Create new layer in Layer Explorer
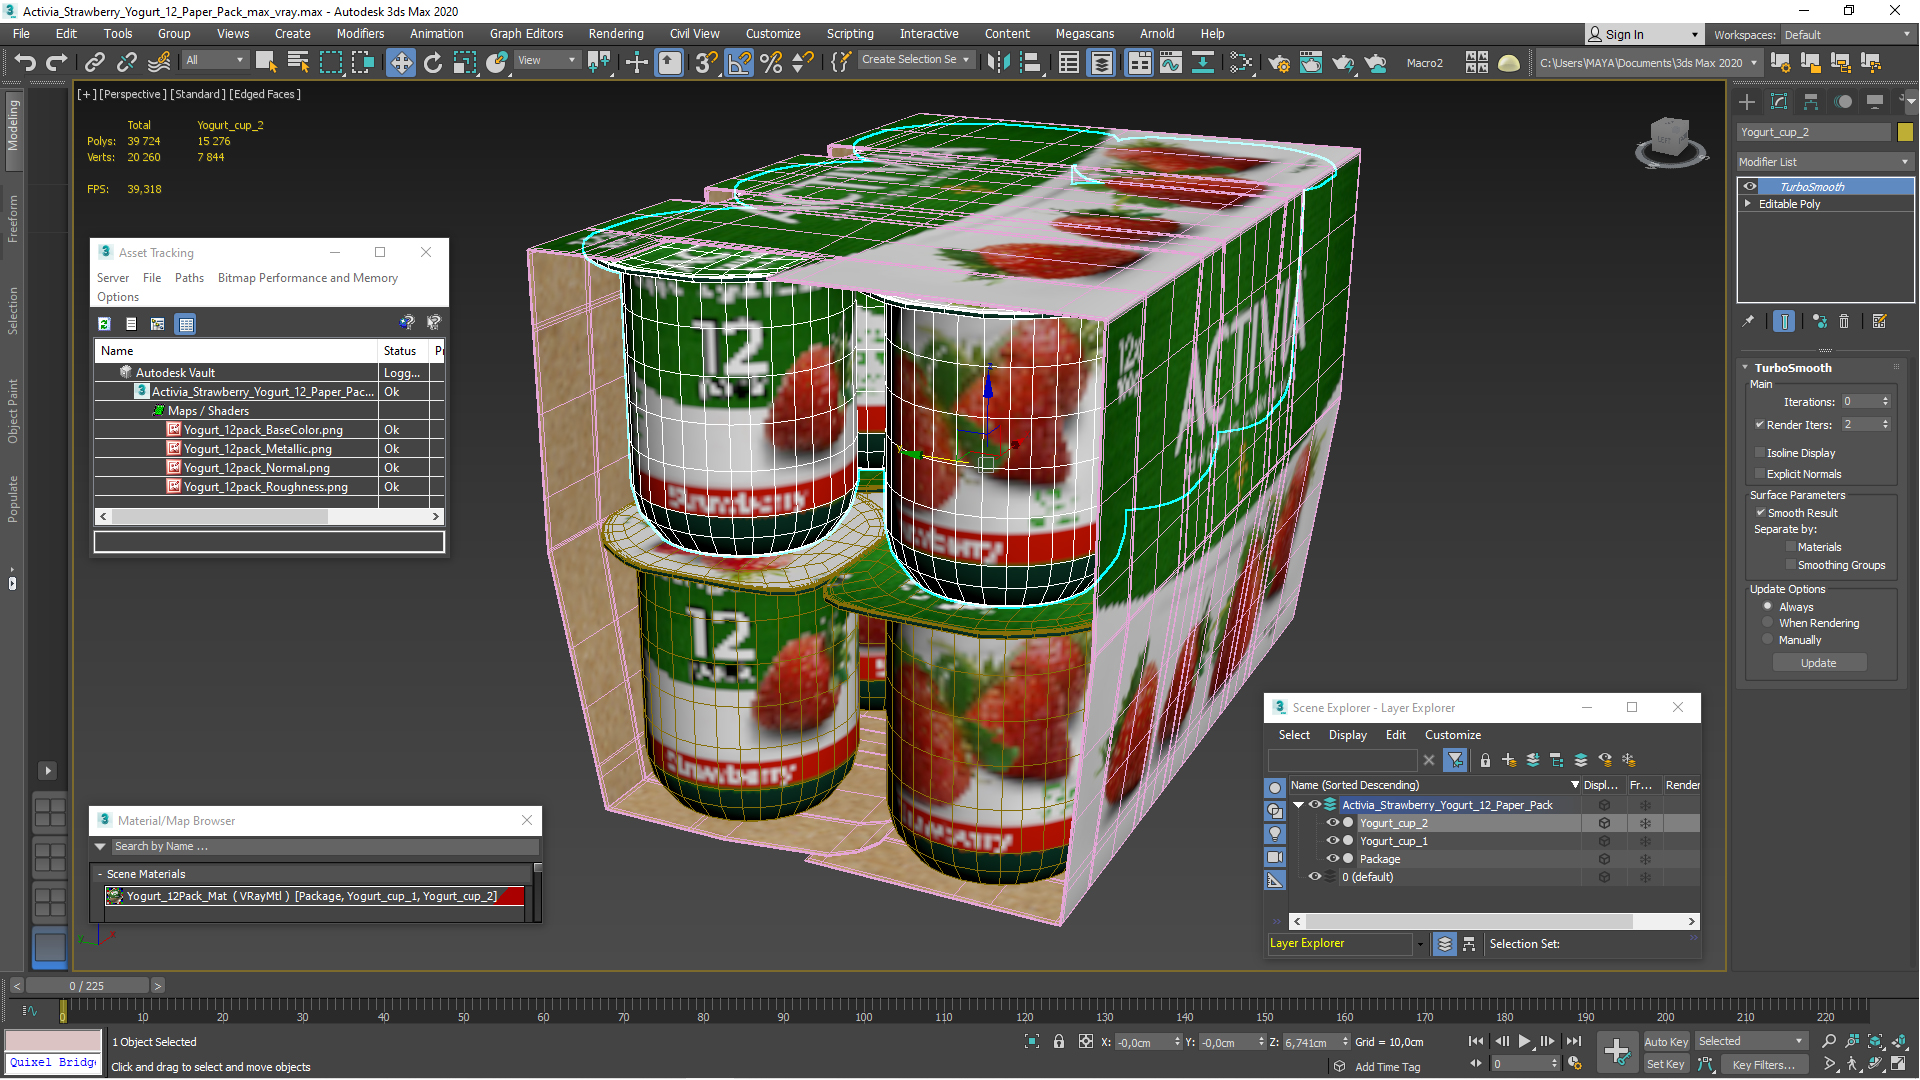1920x1080 pixels. coord(1508,760)
